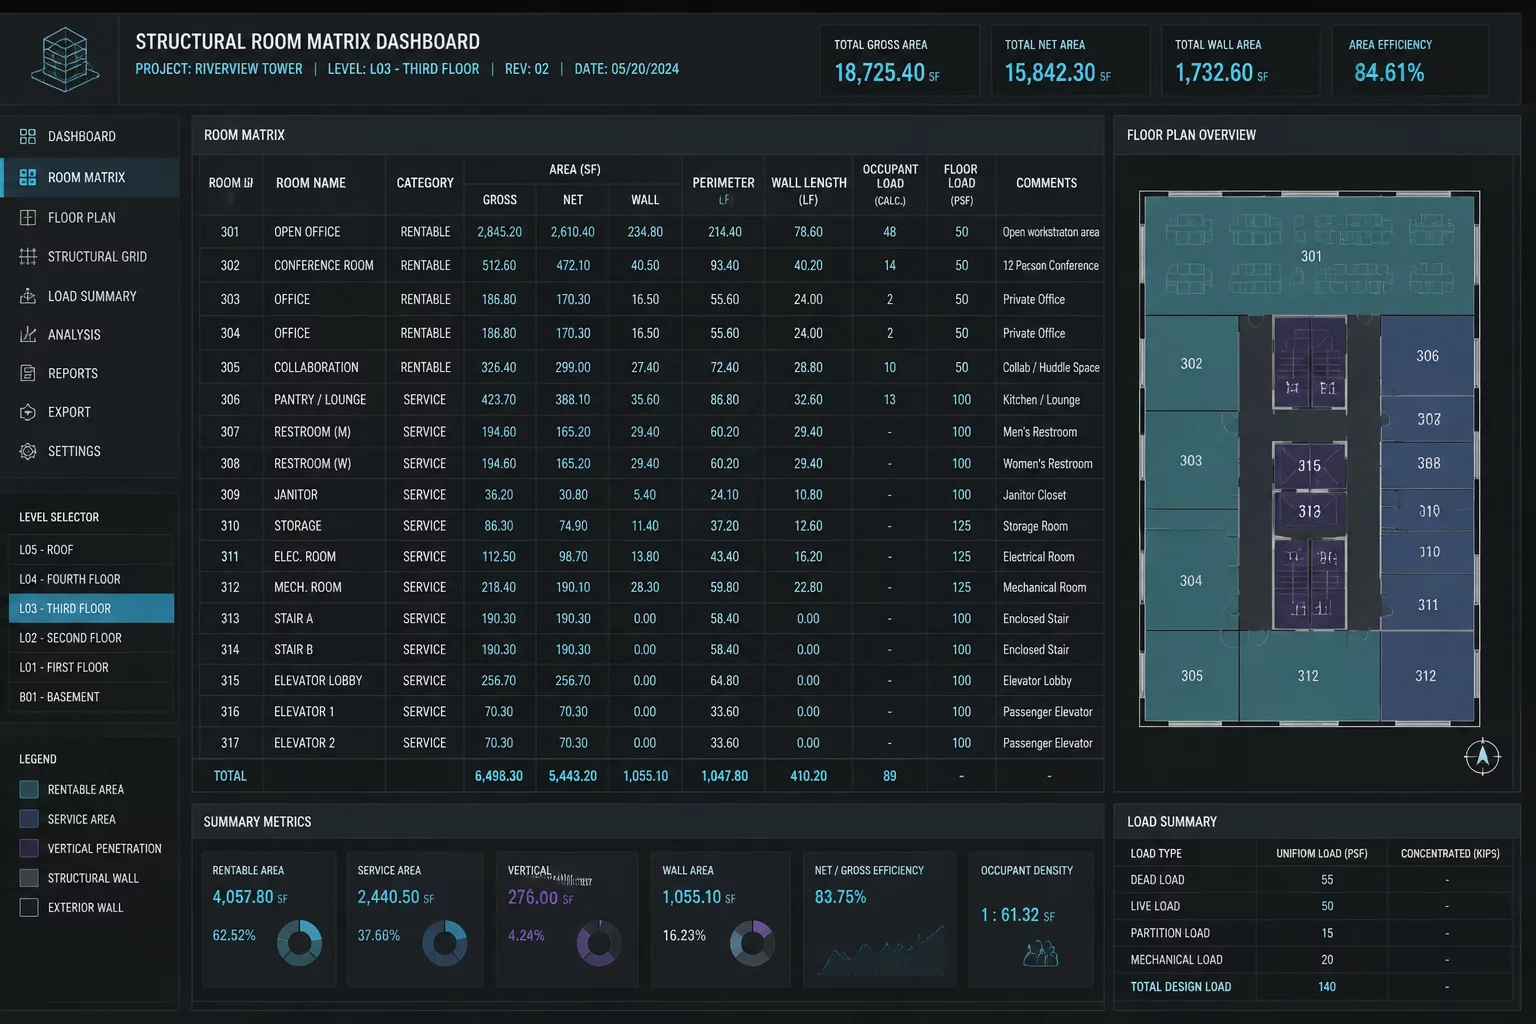1536x1024 pixels.
Task: Select L02 - Second Floor level
Action: tap(91, 638)
